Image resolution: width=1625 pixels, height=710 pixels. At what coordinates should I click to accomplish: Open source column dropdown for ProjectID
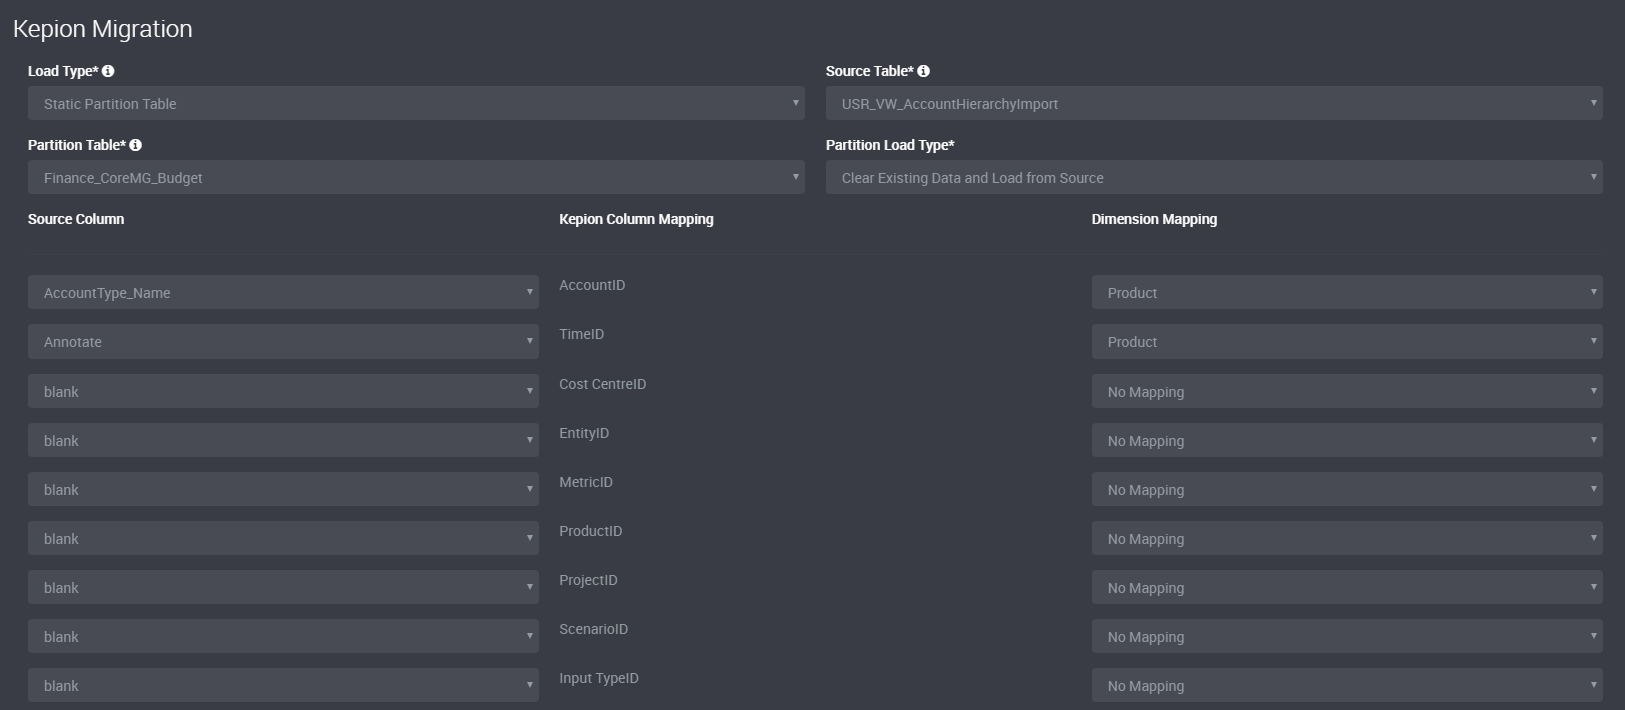(x=283, y=587)
